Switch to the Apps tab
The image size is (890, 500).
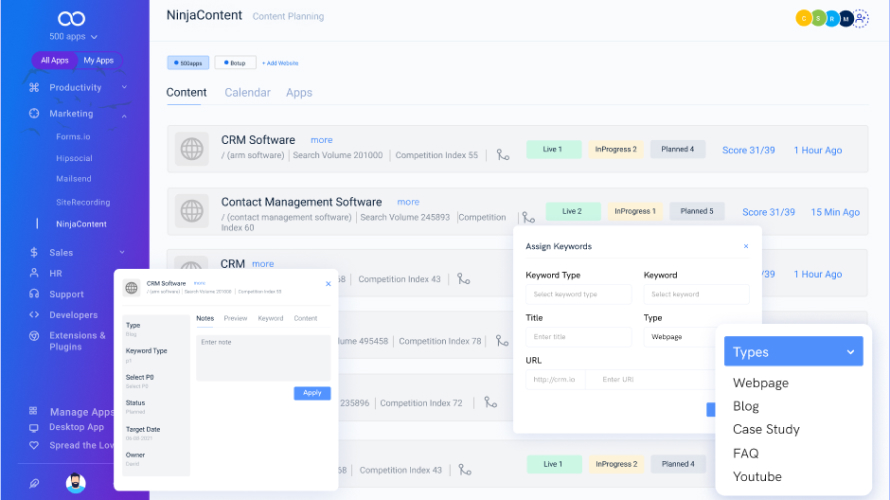(299, 93)
